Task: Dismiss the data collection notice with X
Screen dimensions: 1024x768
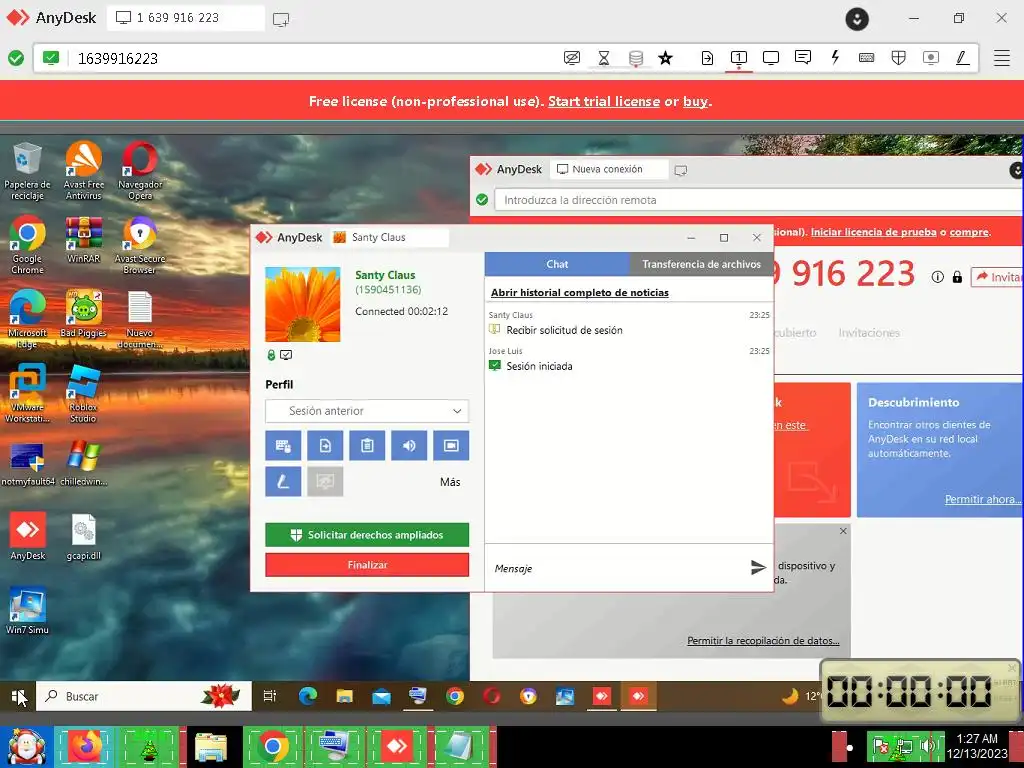Action: [843, 531]
